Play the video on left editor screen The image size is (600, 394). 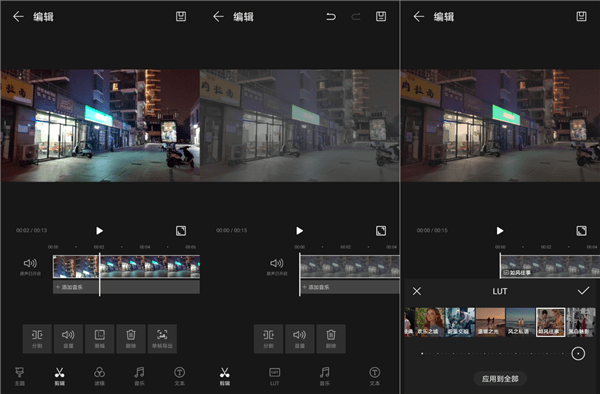point(99,231)
